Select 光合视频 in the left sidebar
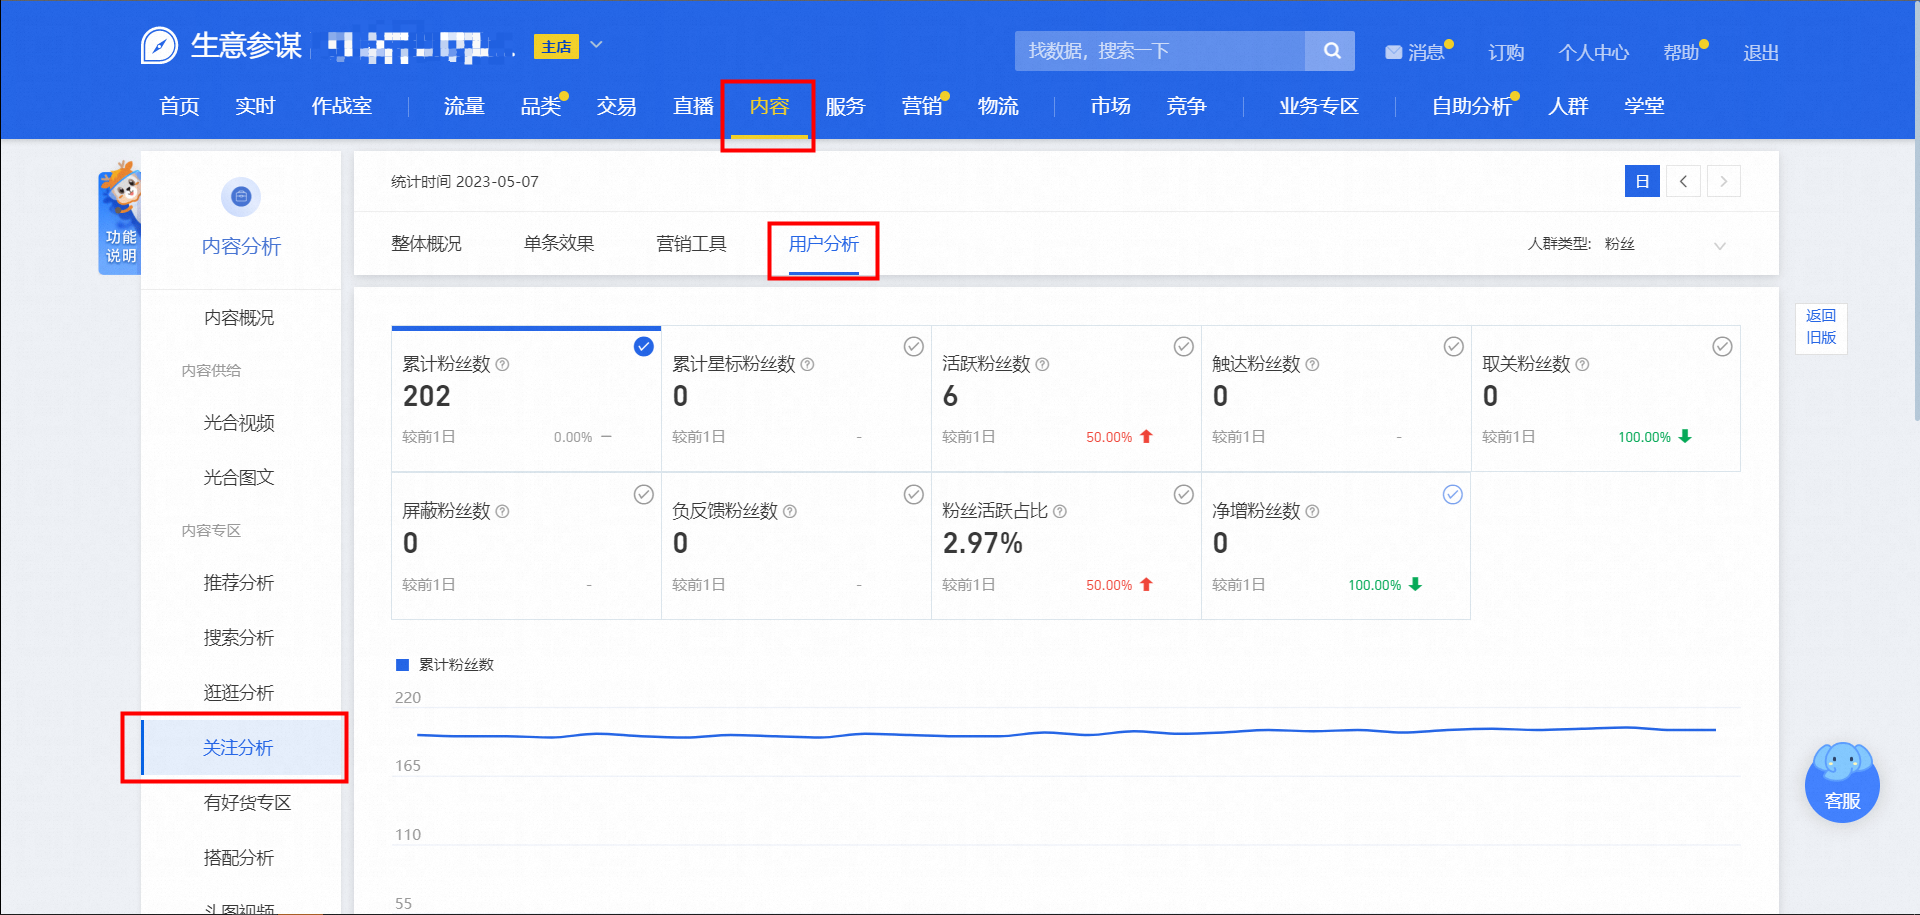The image size is (1920, 915). click(241, 423)
